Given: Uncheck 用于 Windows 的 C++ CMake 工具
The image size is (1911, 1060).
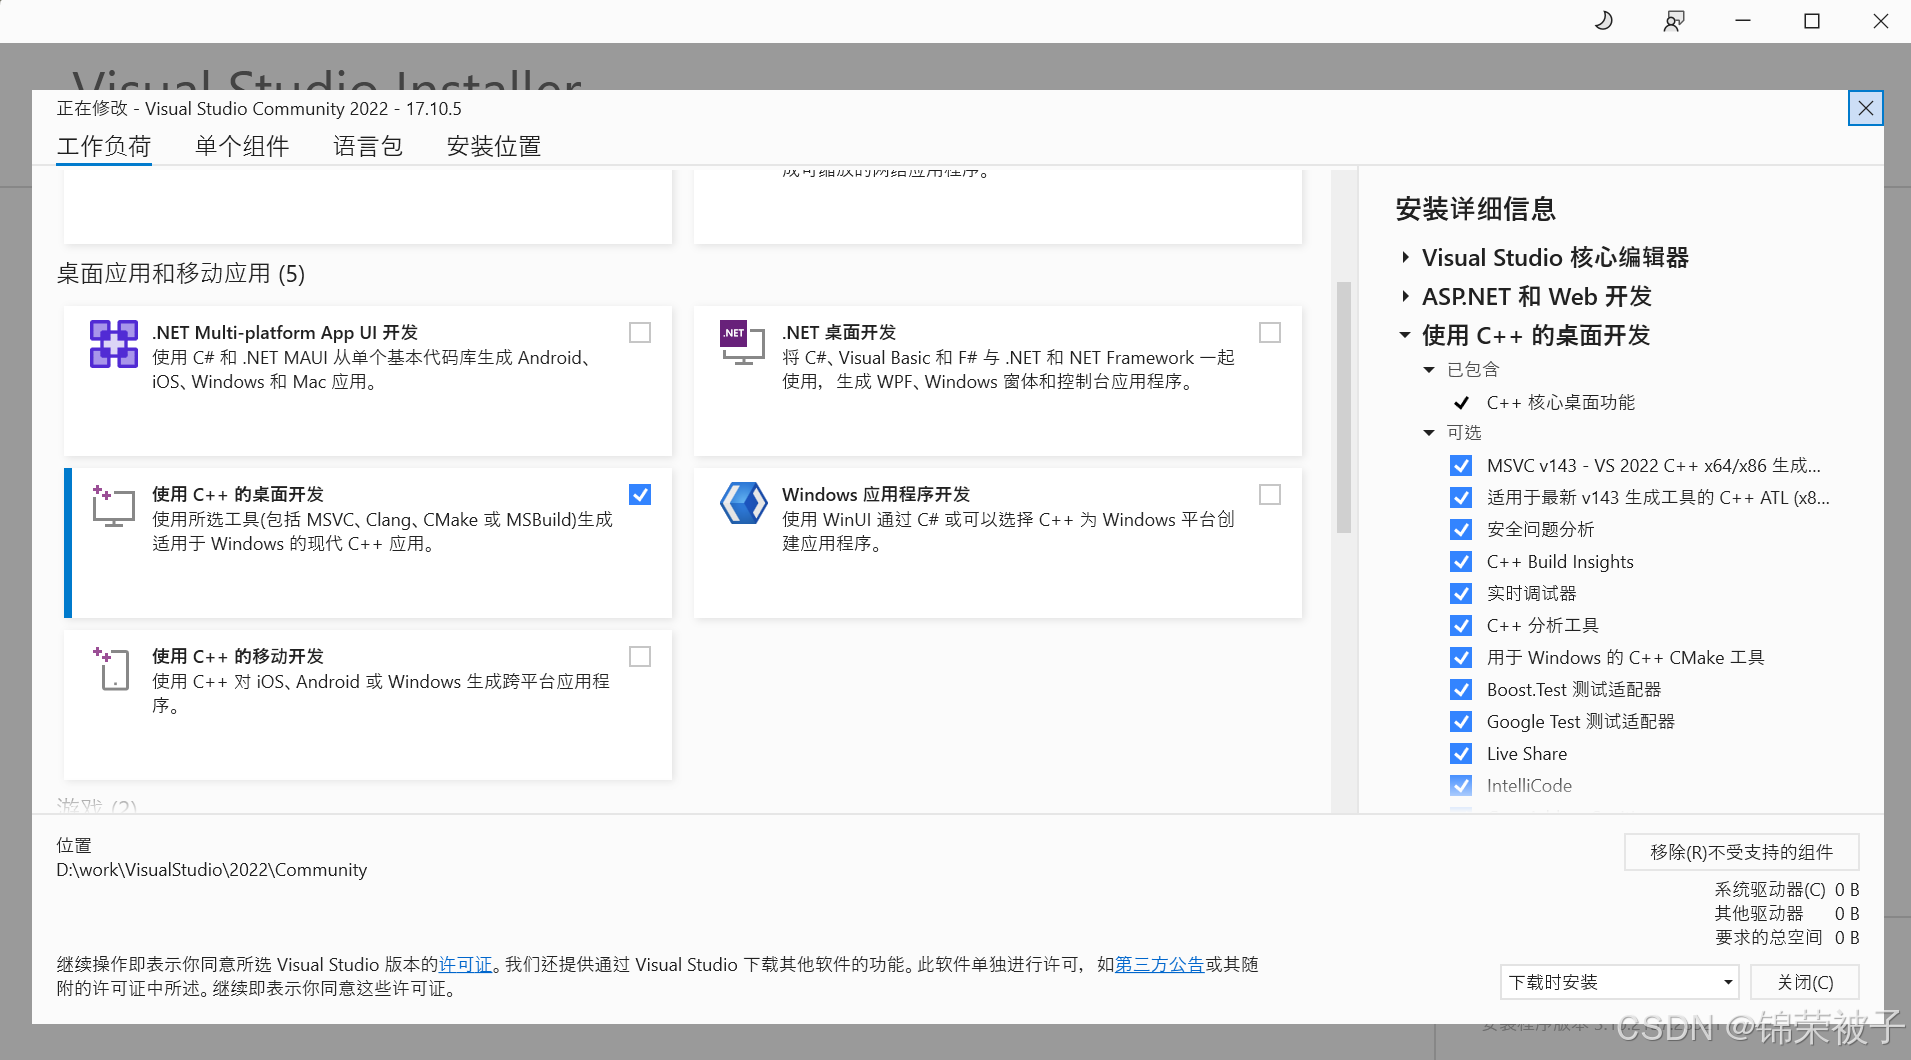Looking at the screenshot, I should coord(1461,658).
